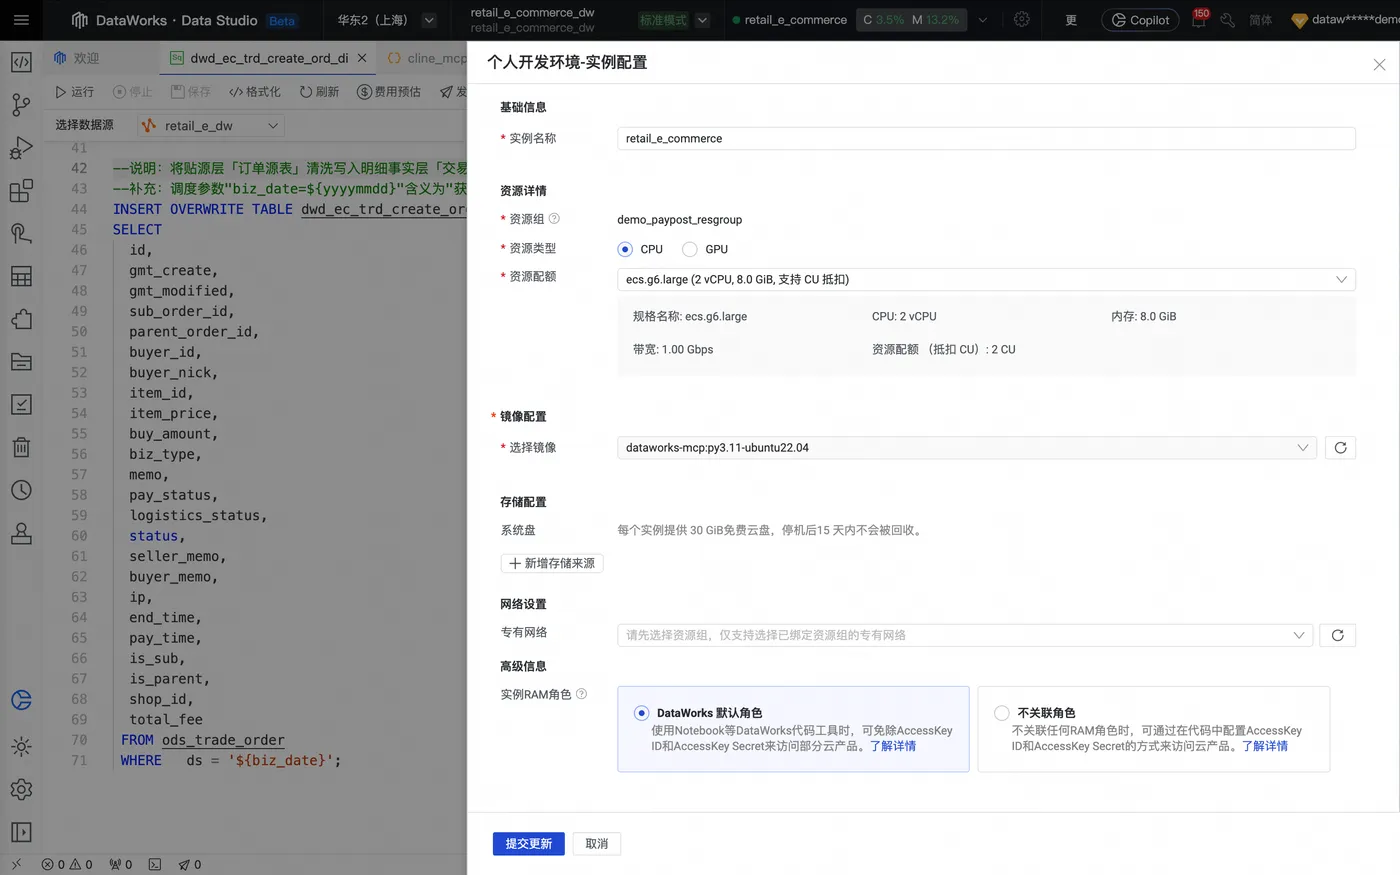
Task: Click errors and warnings status indicator
Action: 67,865
